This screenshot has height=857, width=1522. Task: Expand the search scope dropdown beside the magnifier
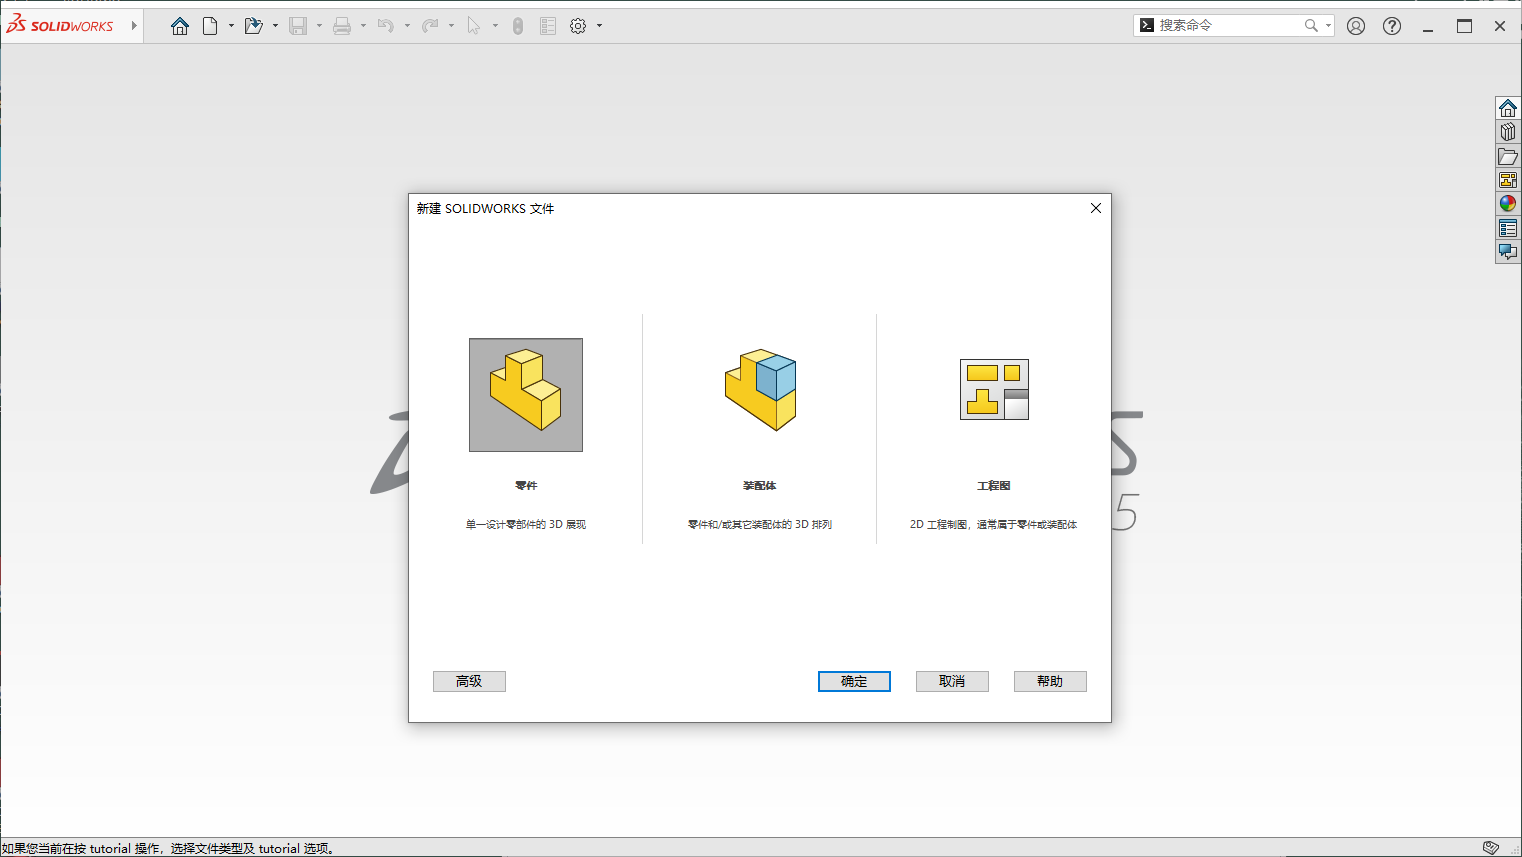[1326, 24]
